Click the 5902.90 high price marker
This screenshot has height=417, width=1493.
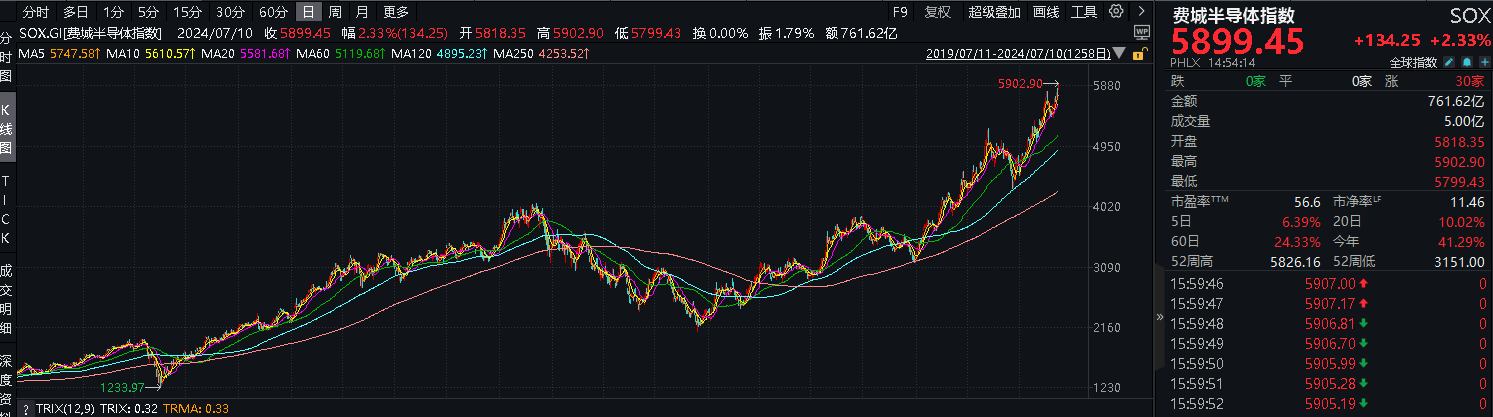pos(1020,84)
